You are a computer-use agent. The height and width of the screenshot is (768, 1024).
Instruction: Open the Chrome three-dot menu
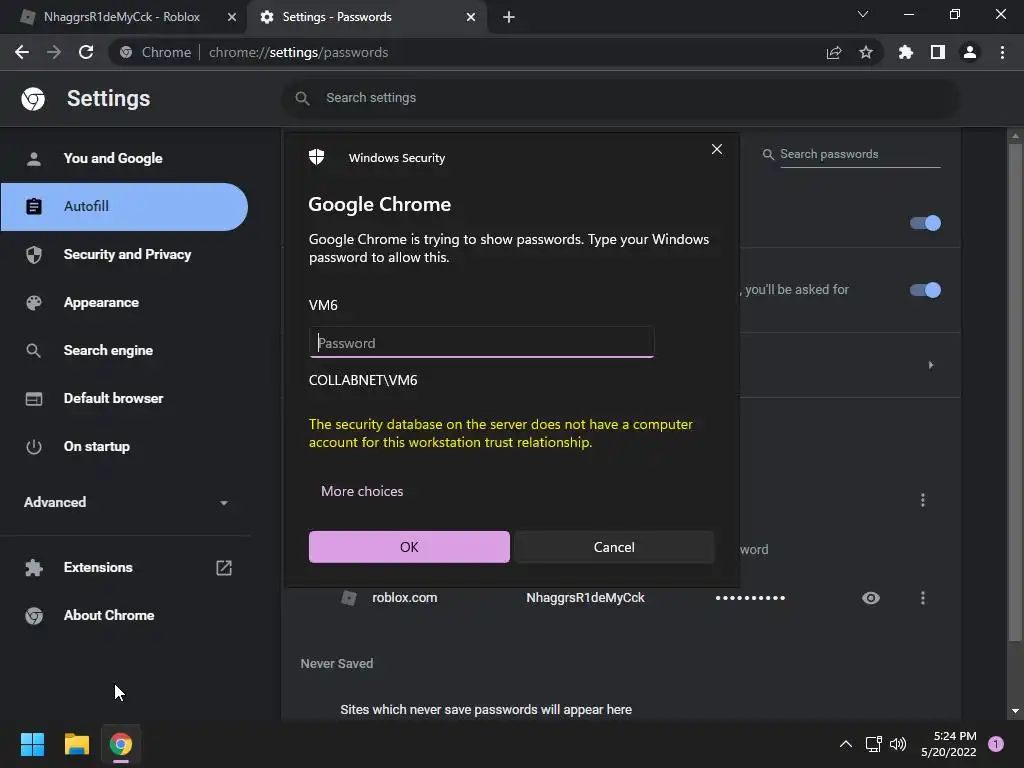click(x=1002, y=52)
